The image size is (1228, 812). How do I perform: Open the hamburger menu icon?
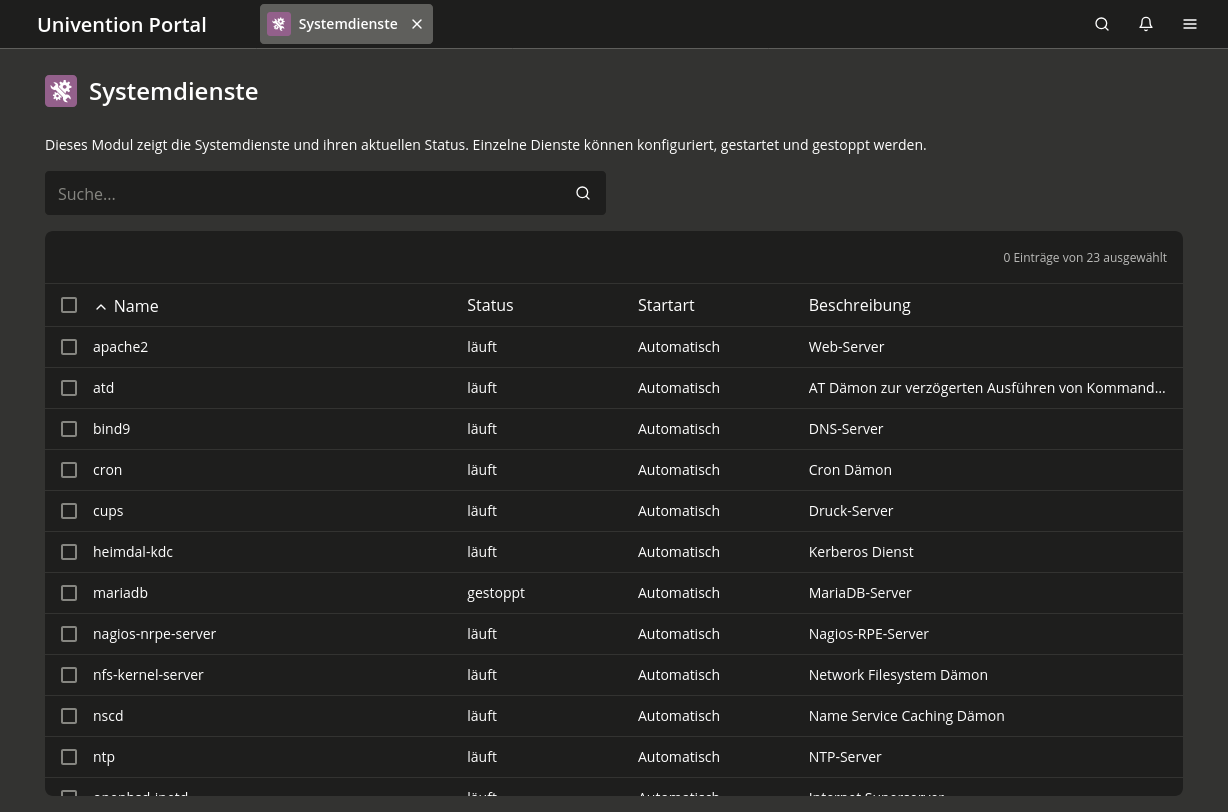tap(1190, 24)
